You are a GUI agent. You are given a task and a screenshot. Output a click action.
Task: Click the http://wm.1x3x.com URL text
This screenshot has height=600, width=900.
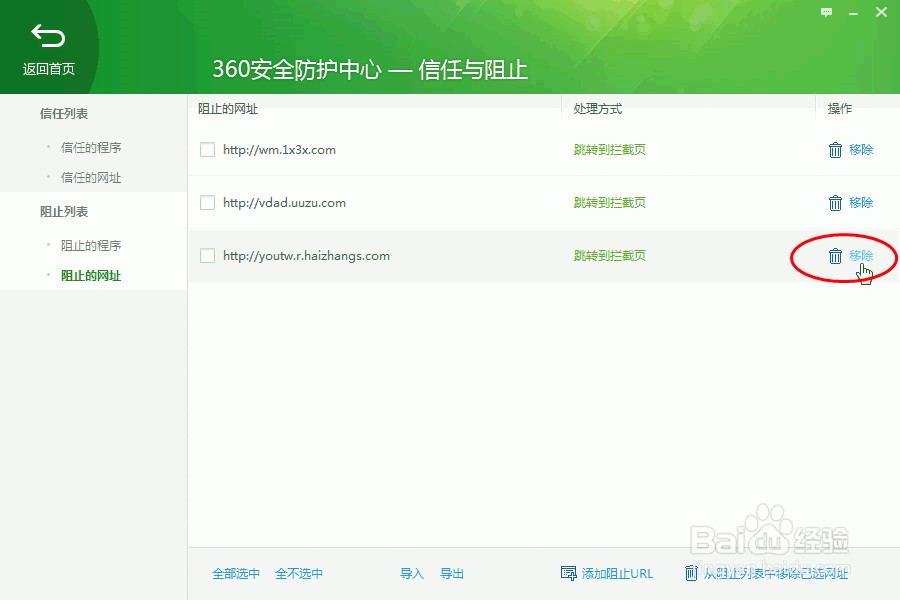[280, 150]
